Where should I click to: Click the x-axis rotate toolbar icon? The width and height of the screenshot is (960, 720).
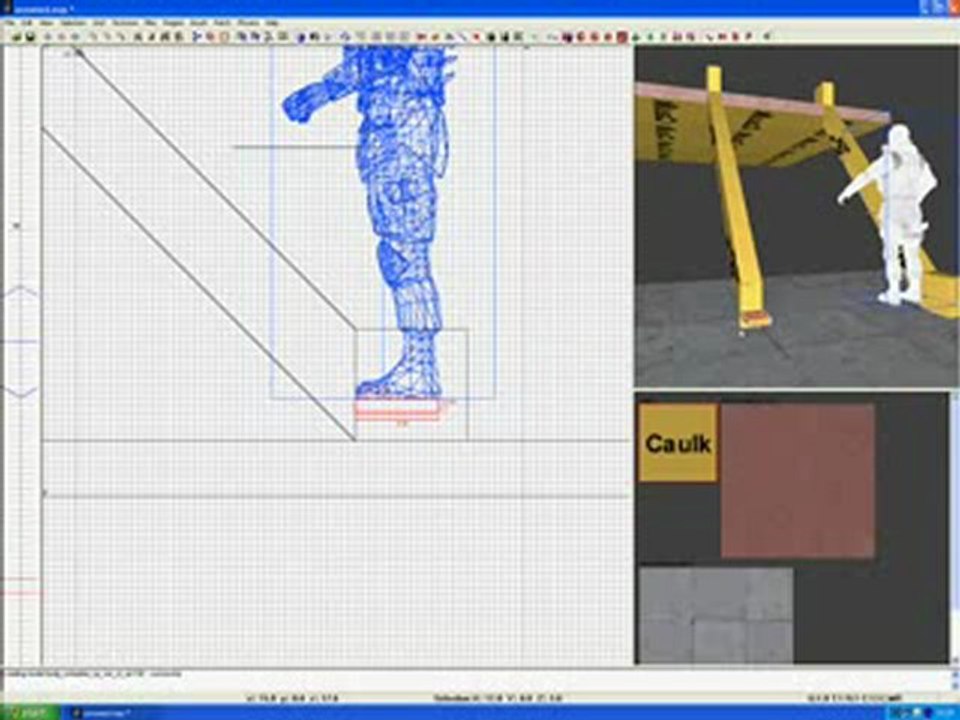tap(62, 37)
